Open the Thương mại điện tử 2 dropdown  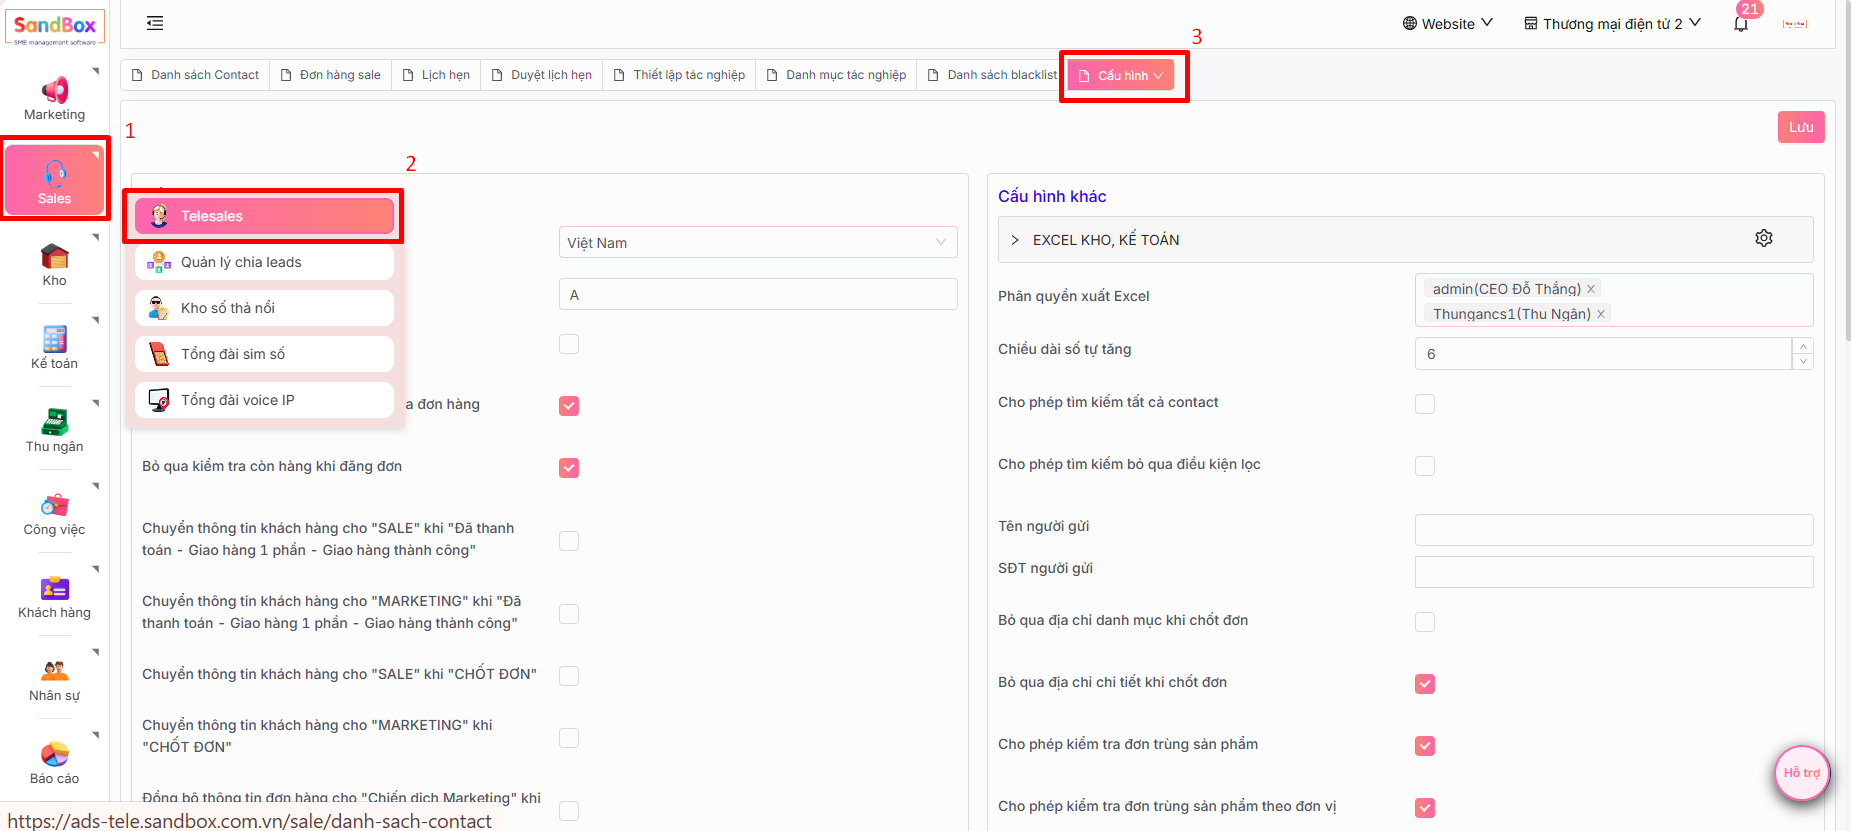coord(1611,23)
